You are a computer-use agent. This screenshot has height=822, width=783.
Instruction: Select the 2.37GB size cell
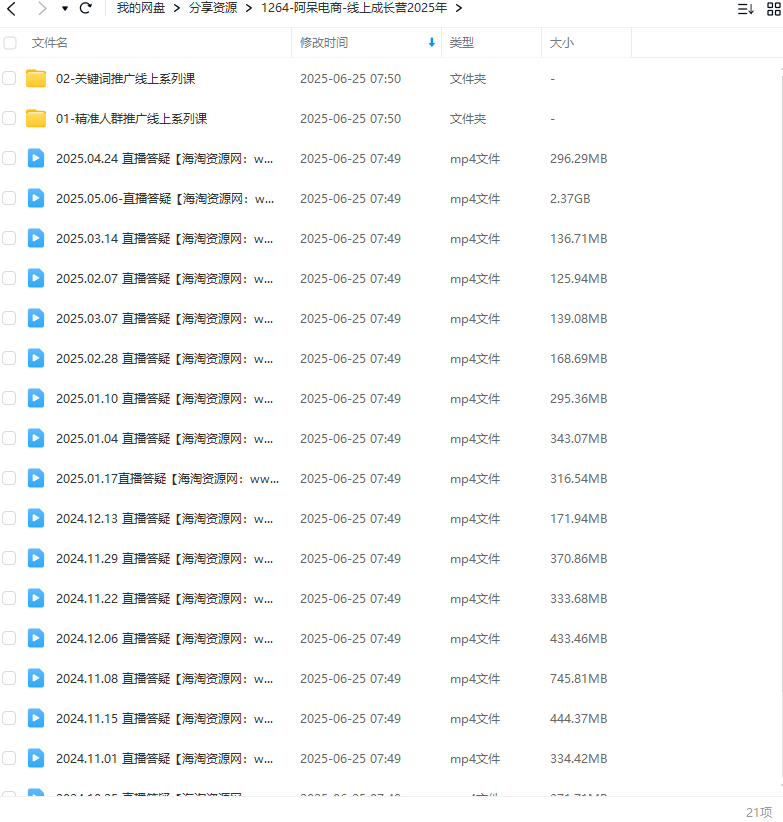tap(570, 199)
